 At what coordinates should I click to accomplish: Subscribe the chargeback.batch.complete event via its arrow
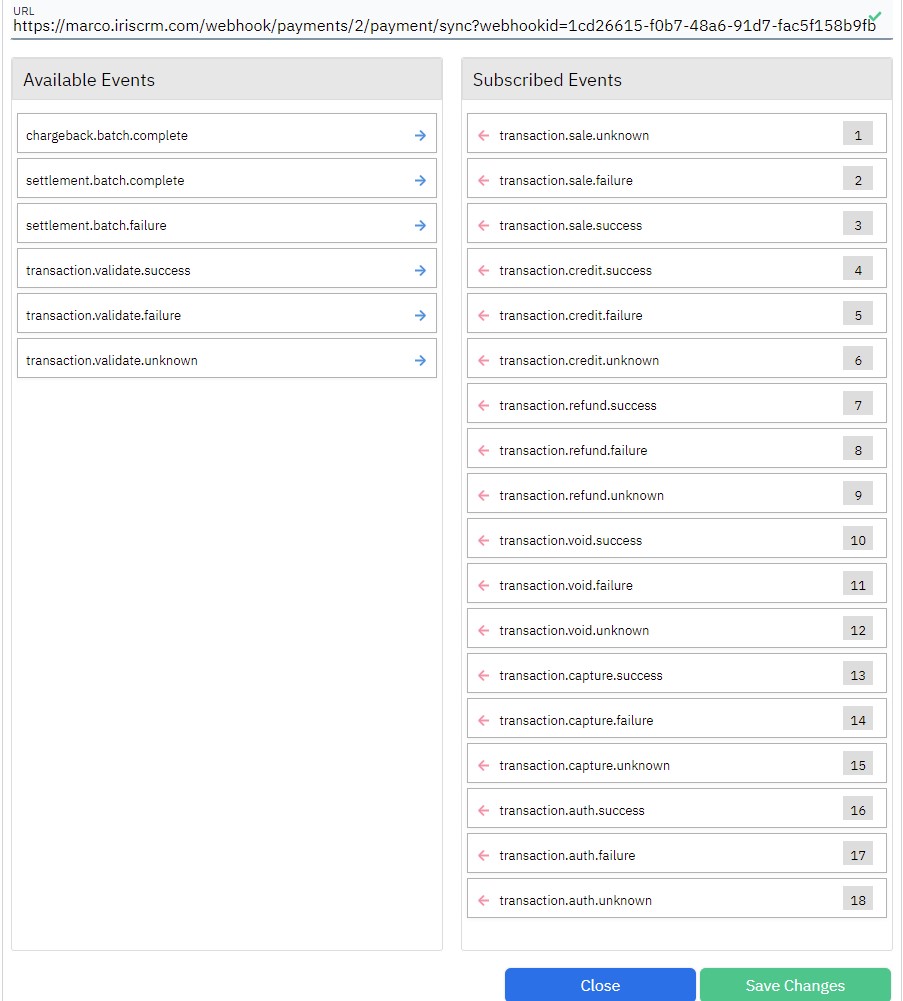point(419,134)
